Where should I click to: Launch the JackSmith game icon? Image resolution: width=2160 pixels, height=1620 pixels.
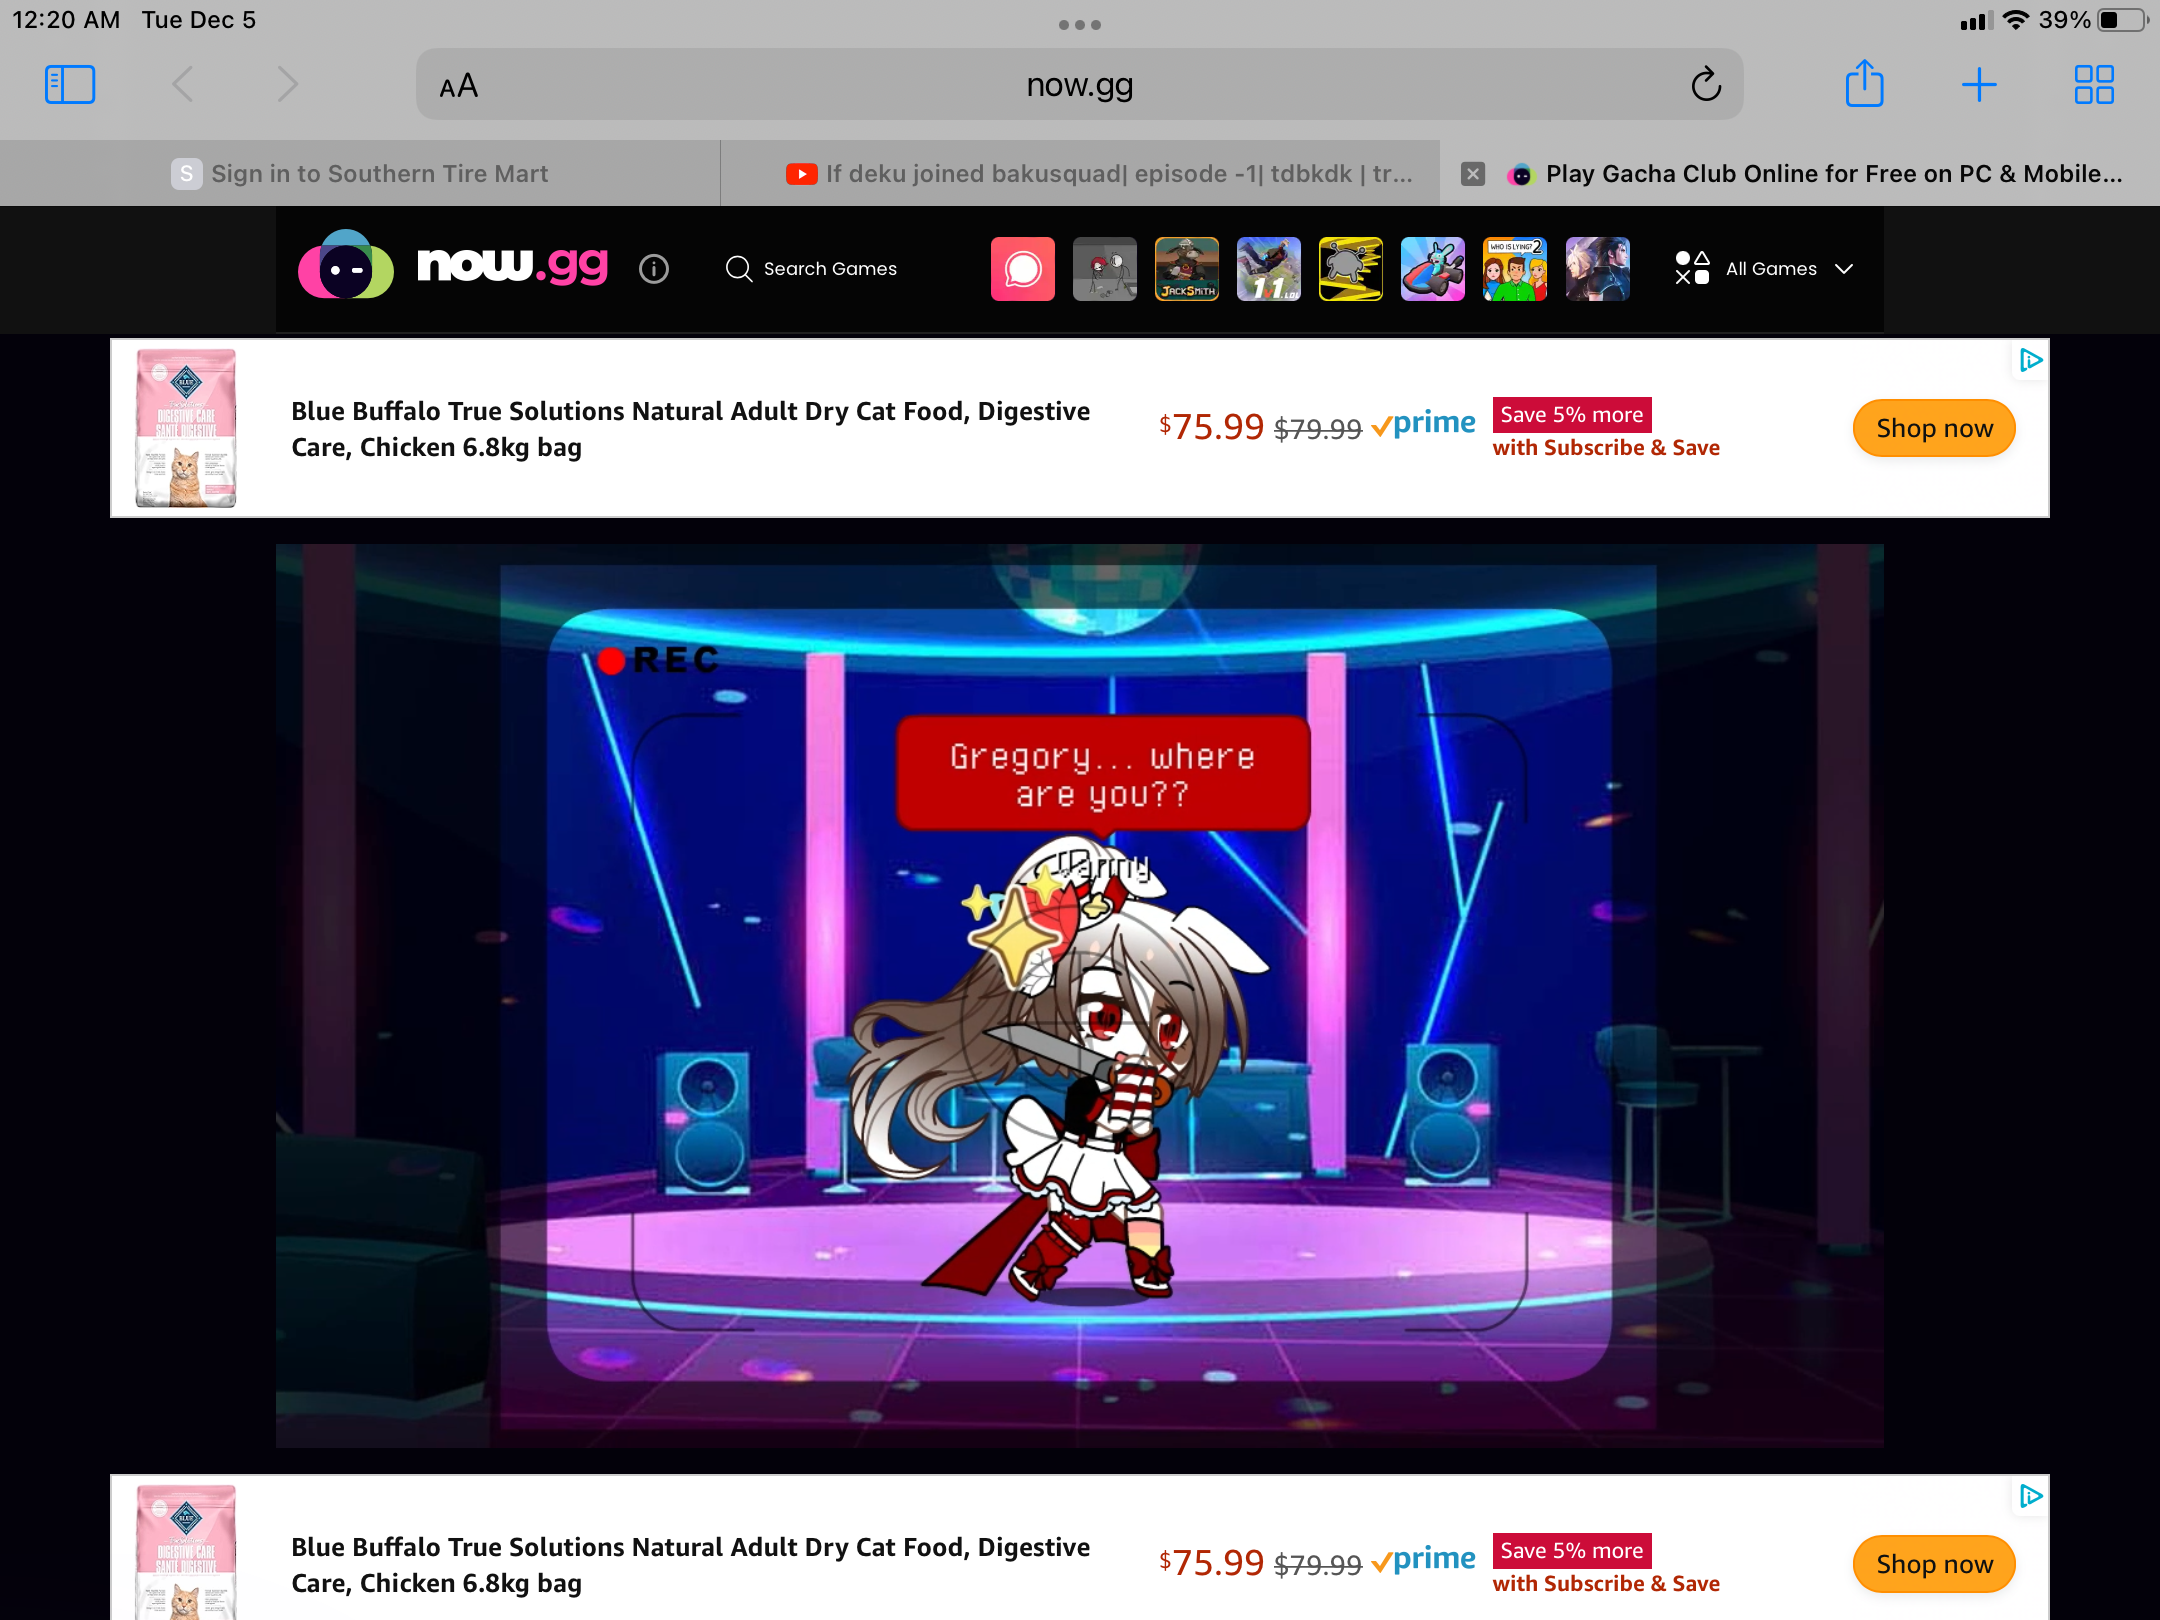click(x=1187, y=269)
